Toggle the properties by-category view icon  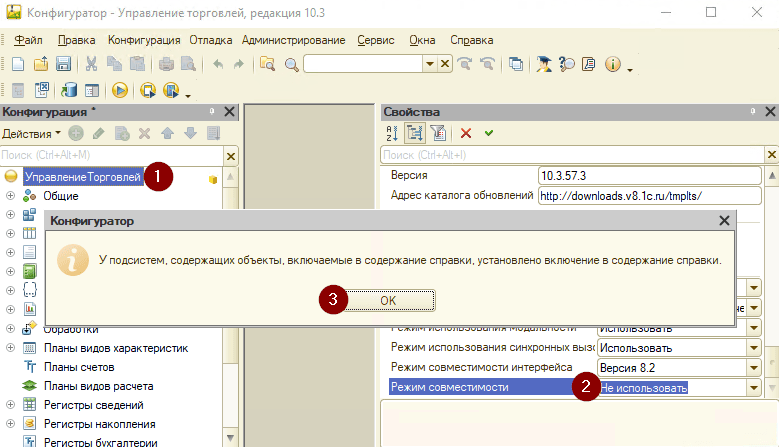(x=415, y=133)
